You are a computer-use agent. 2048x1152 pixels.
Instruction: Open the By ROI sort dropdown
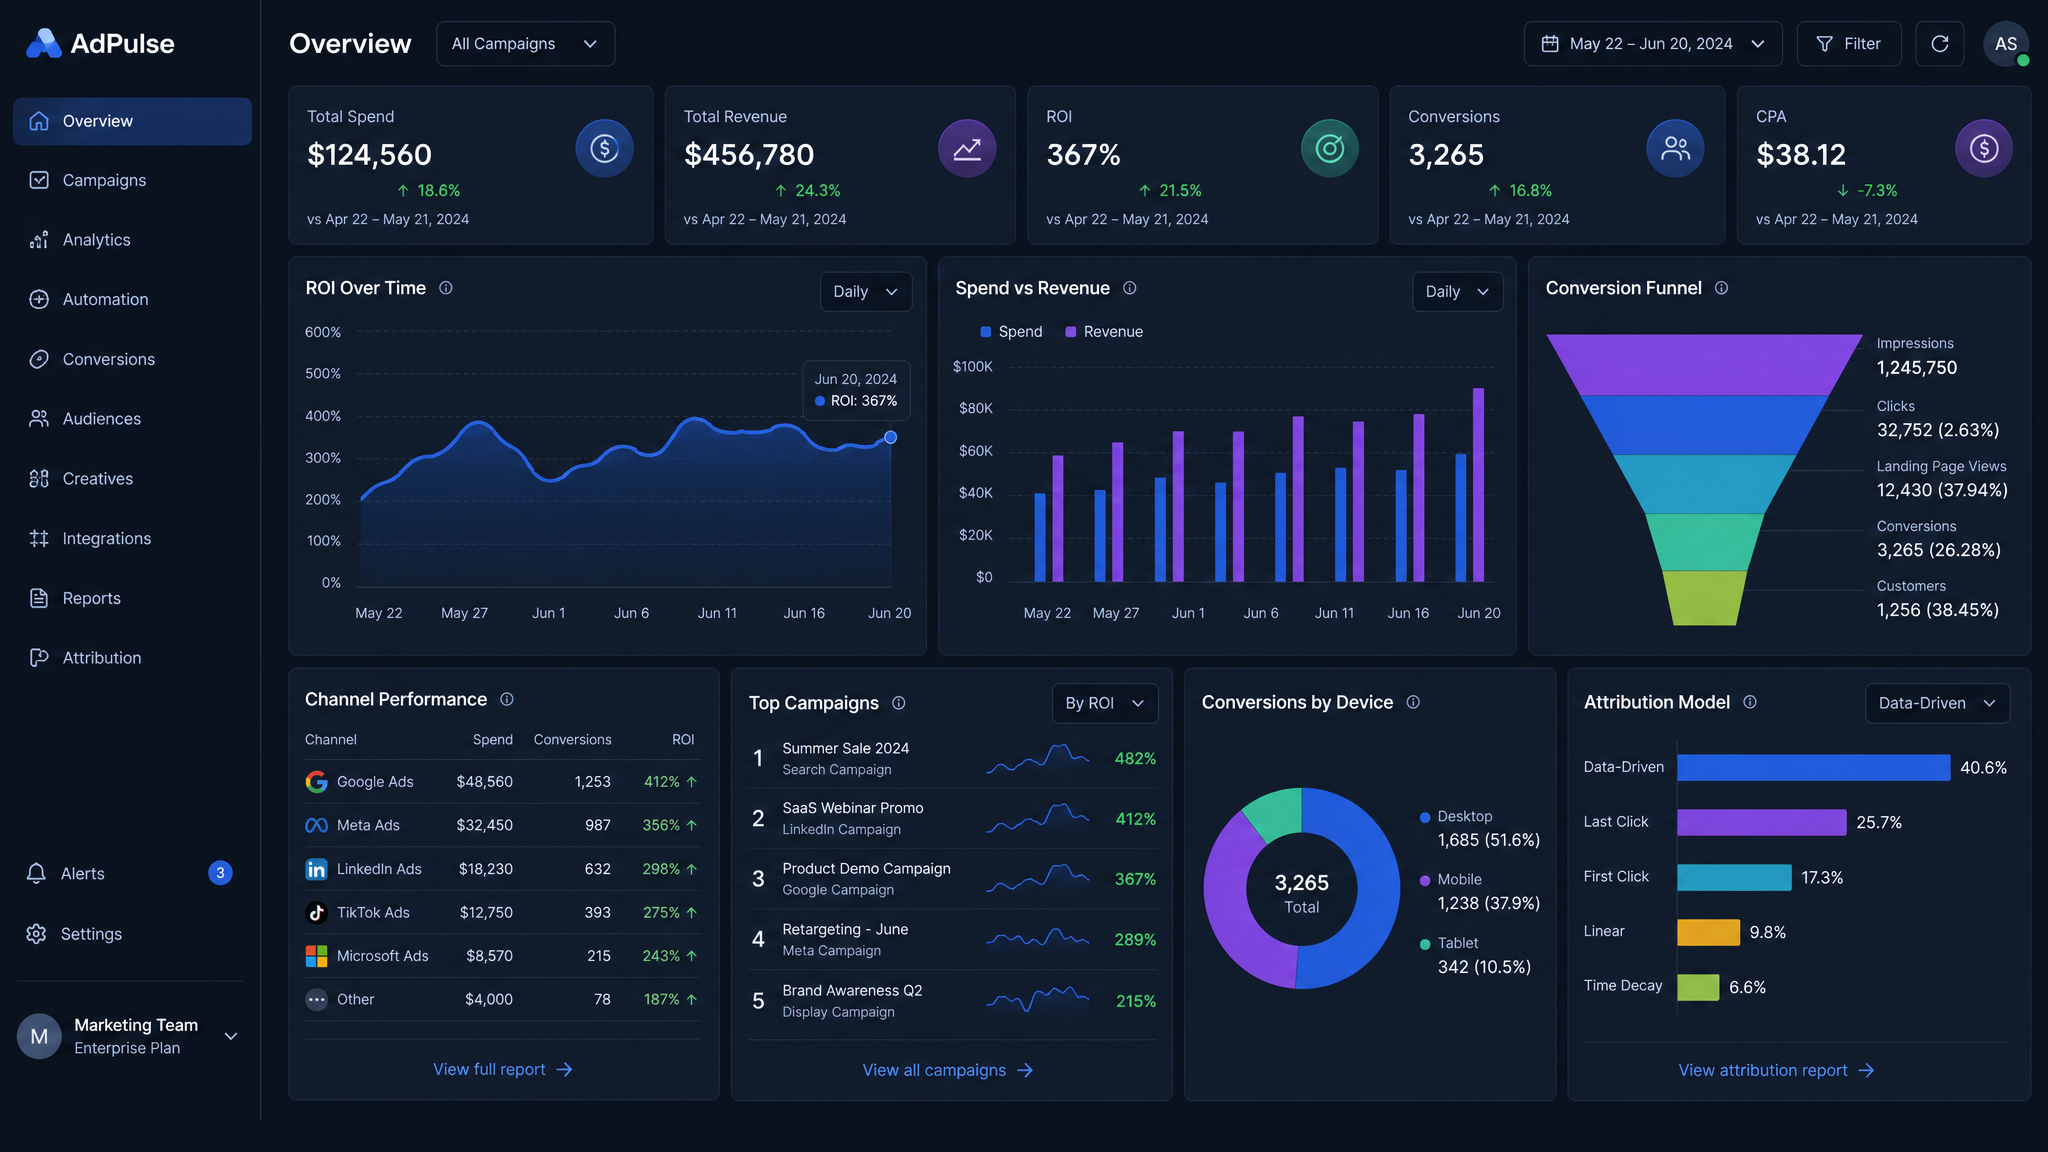[1105, 703]
